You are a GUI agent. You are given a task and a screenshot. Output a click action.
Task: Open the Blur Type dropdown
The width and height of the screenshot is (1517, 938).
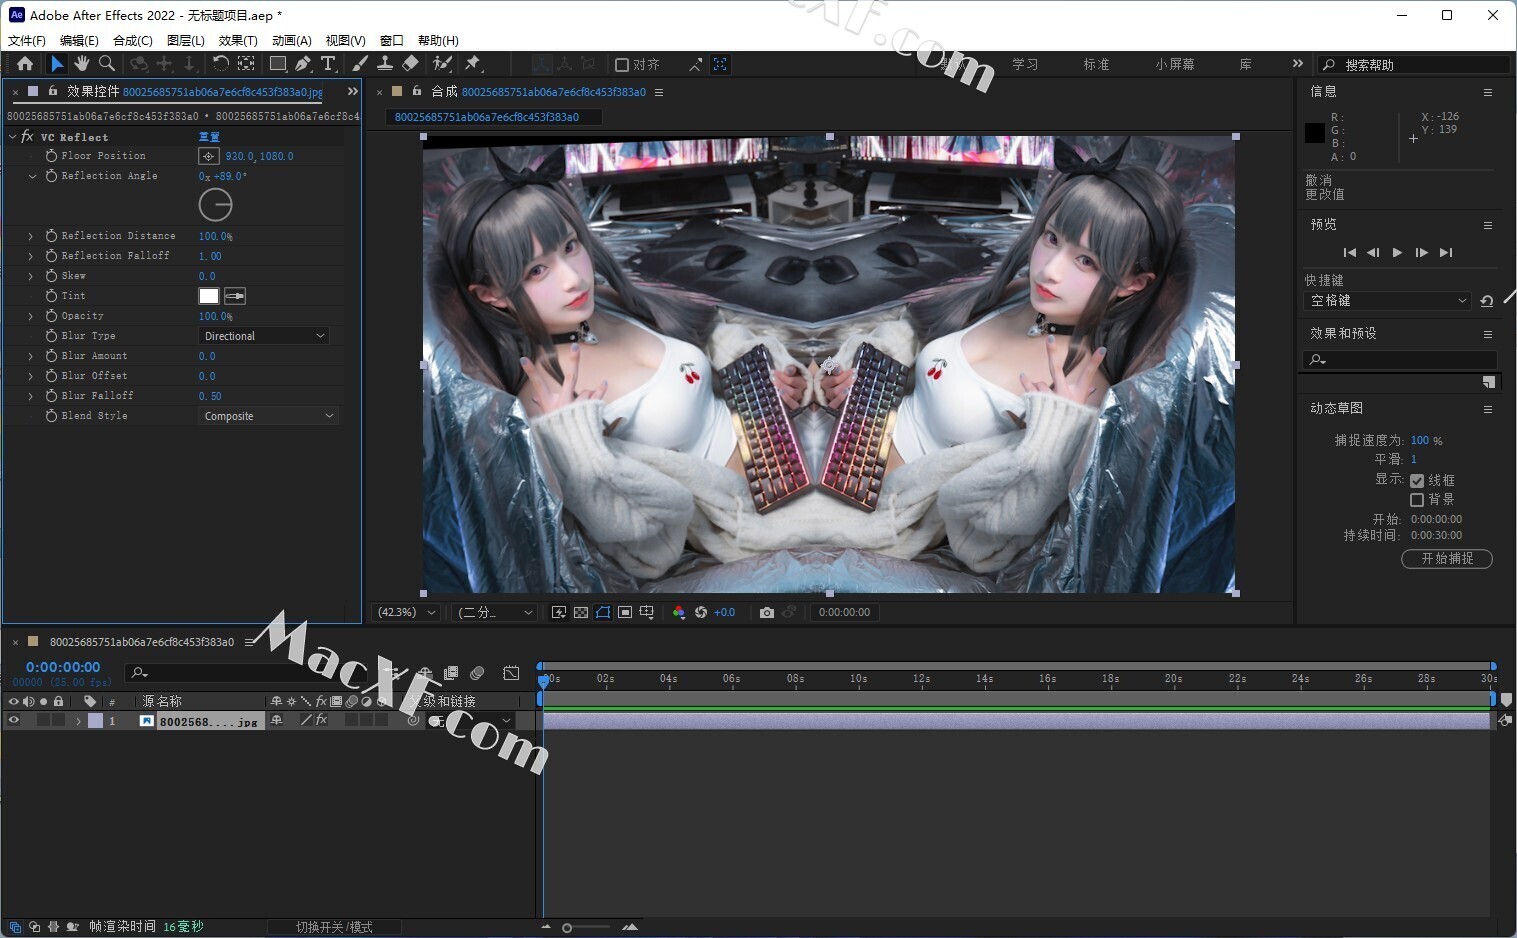pyautogui.click(x=264, y=336)
